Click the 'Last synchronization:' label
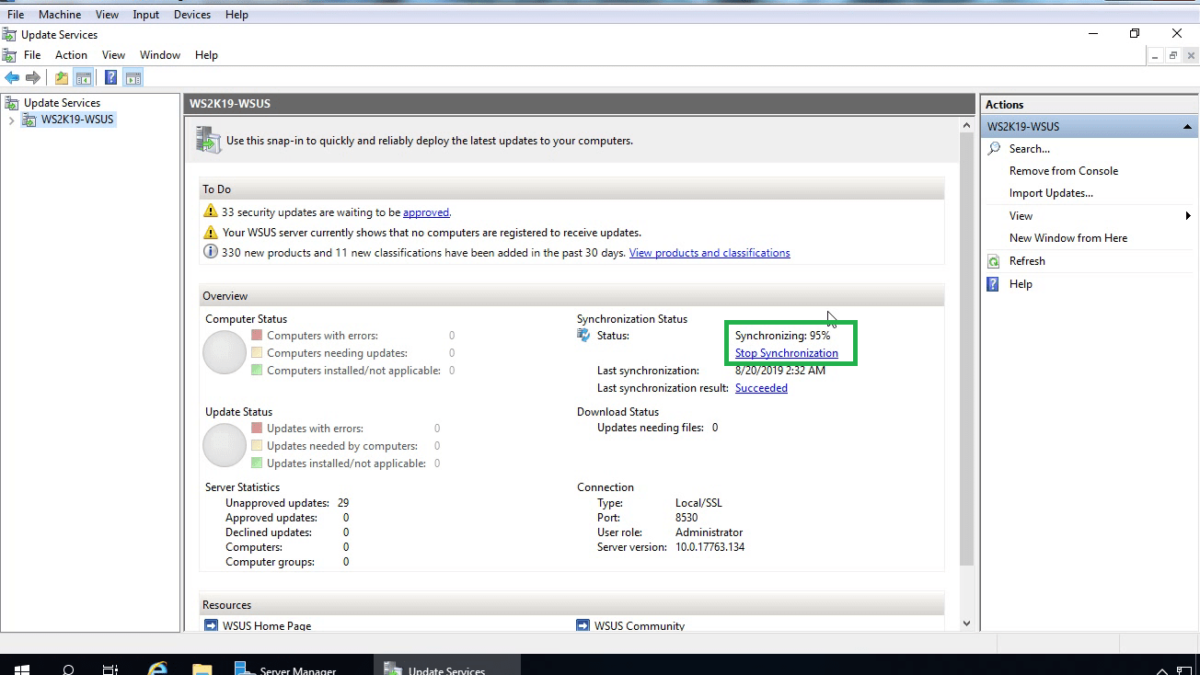 click(648, 370)
